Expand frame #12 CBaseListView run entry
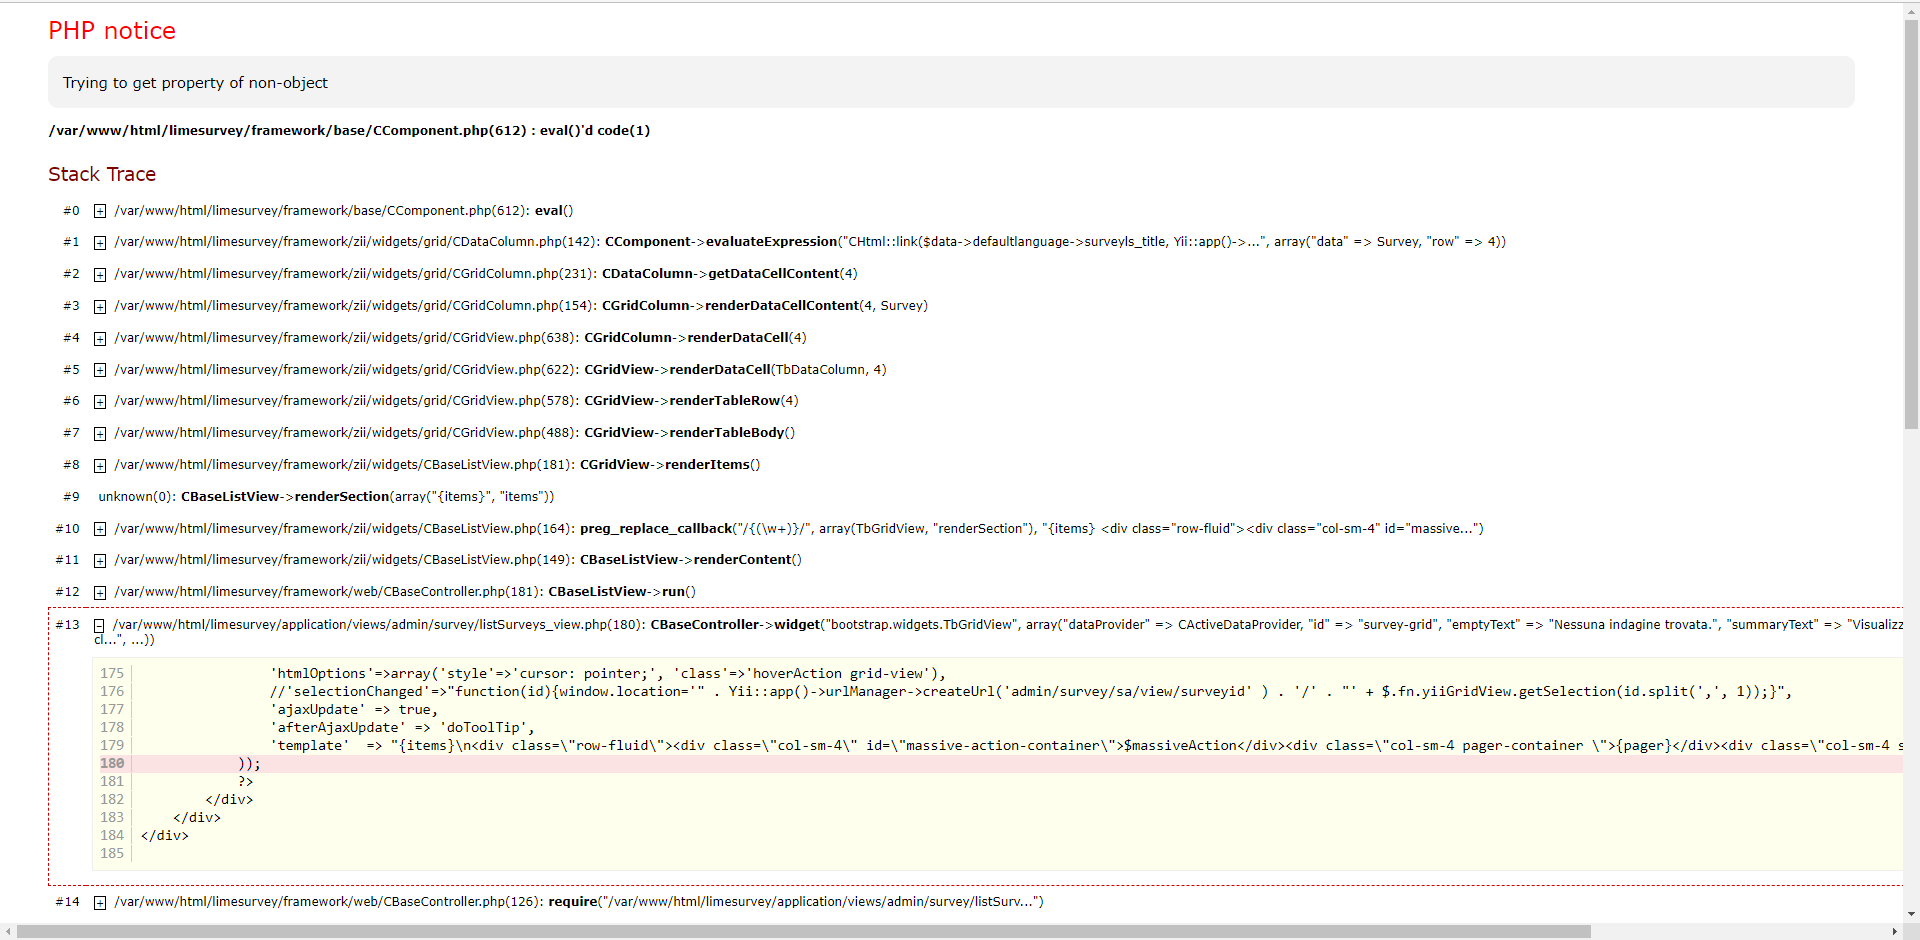The width and height of the screenshot is (1920, 940). [x=100, y=593]
